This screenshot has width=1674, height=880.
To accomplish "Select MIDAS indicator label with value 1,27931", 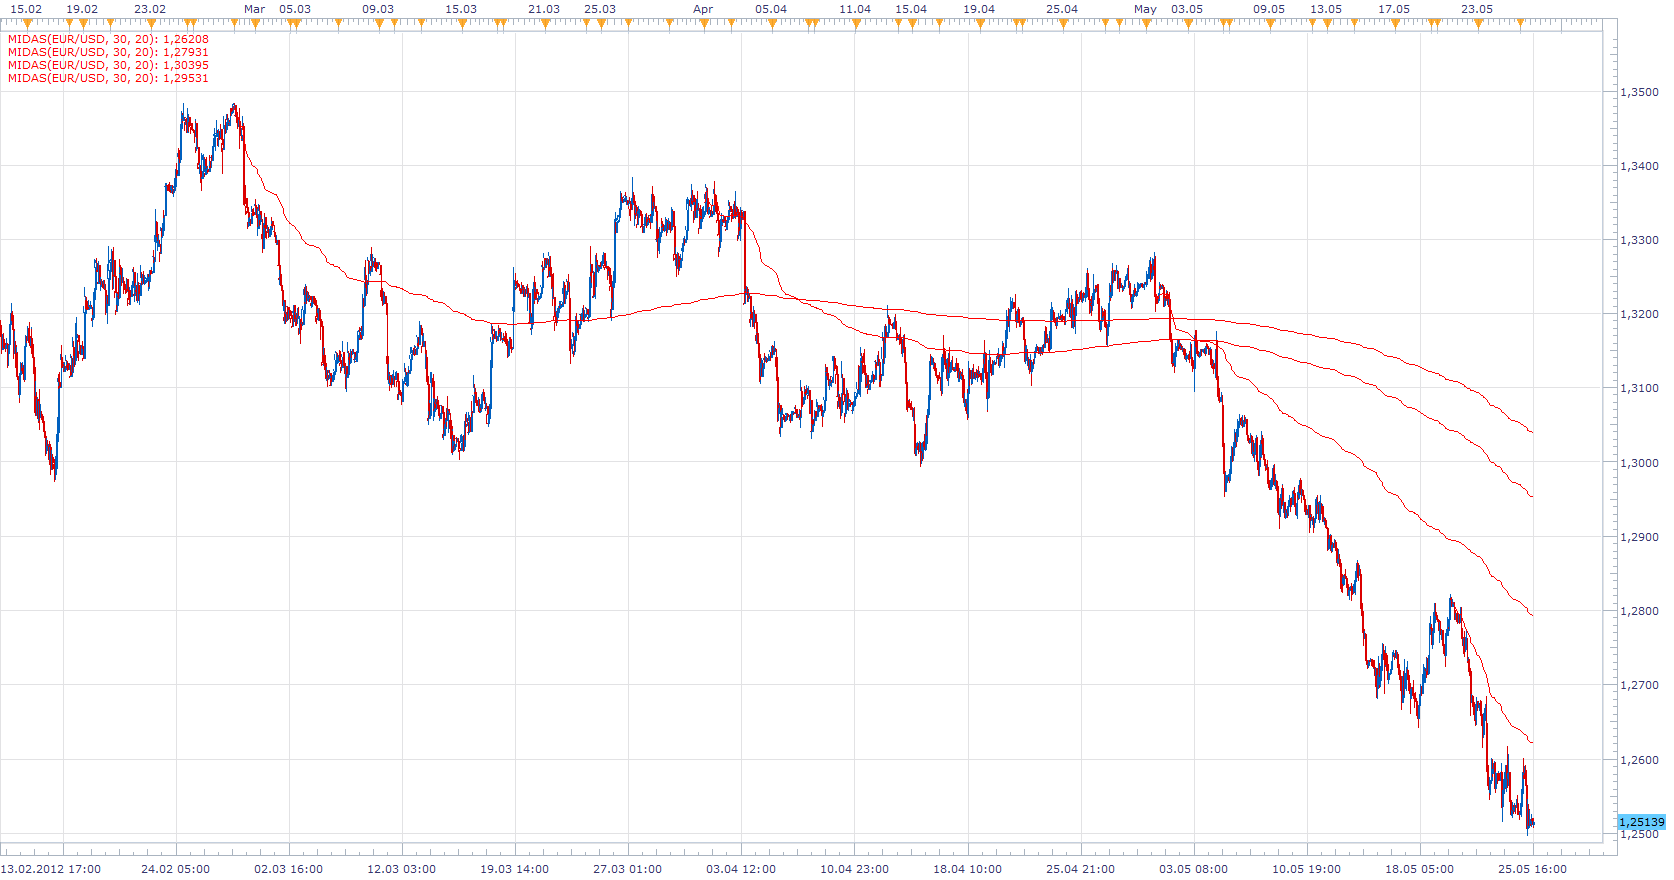I will (108, 52).
